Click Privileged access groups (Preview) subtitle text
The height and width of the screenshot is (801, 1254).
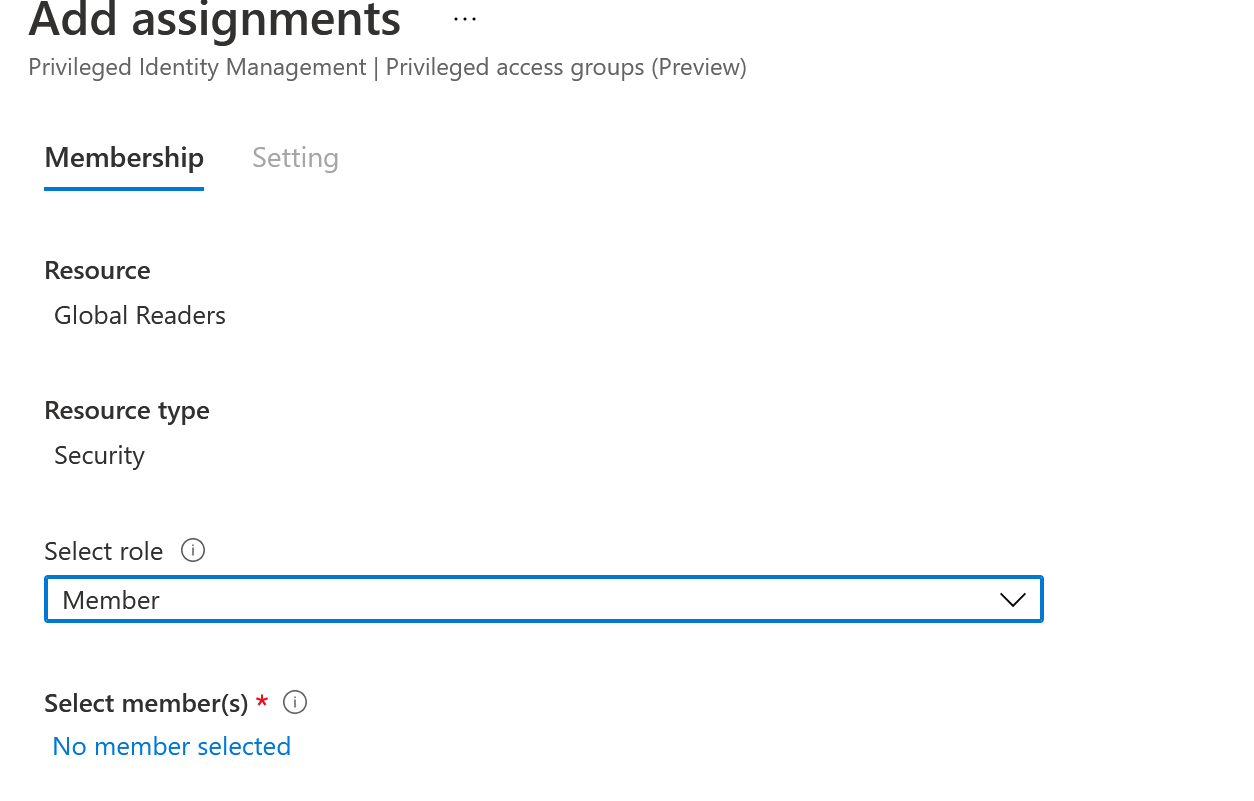566,67
